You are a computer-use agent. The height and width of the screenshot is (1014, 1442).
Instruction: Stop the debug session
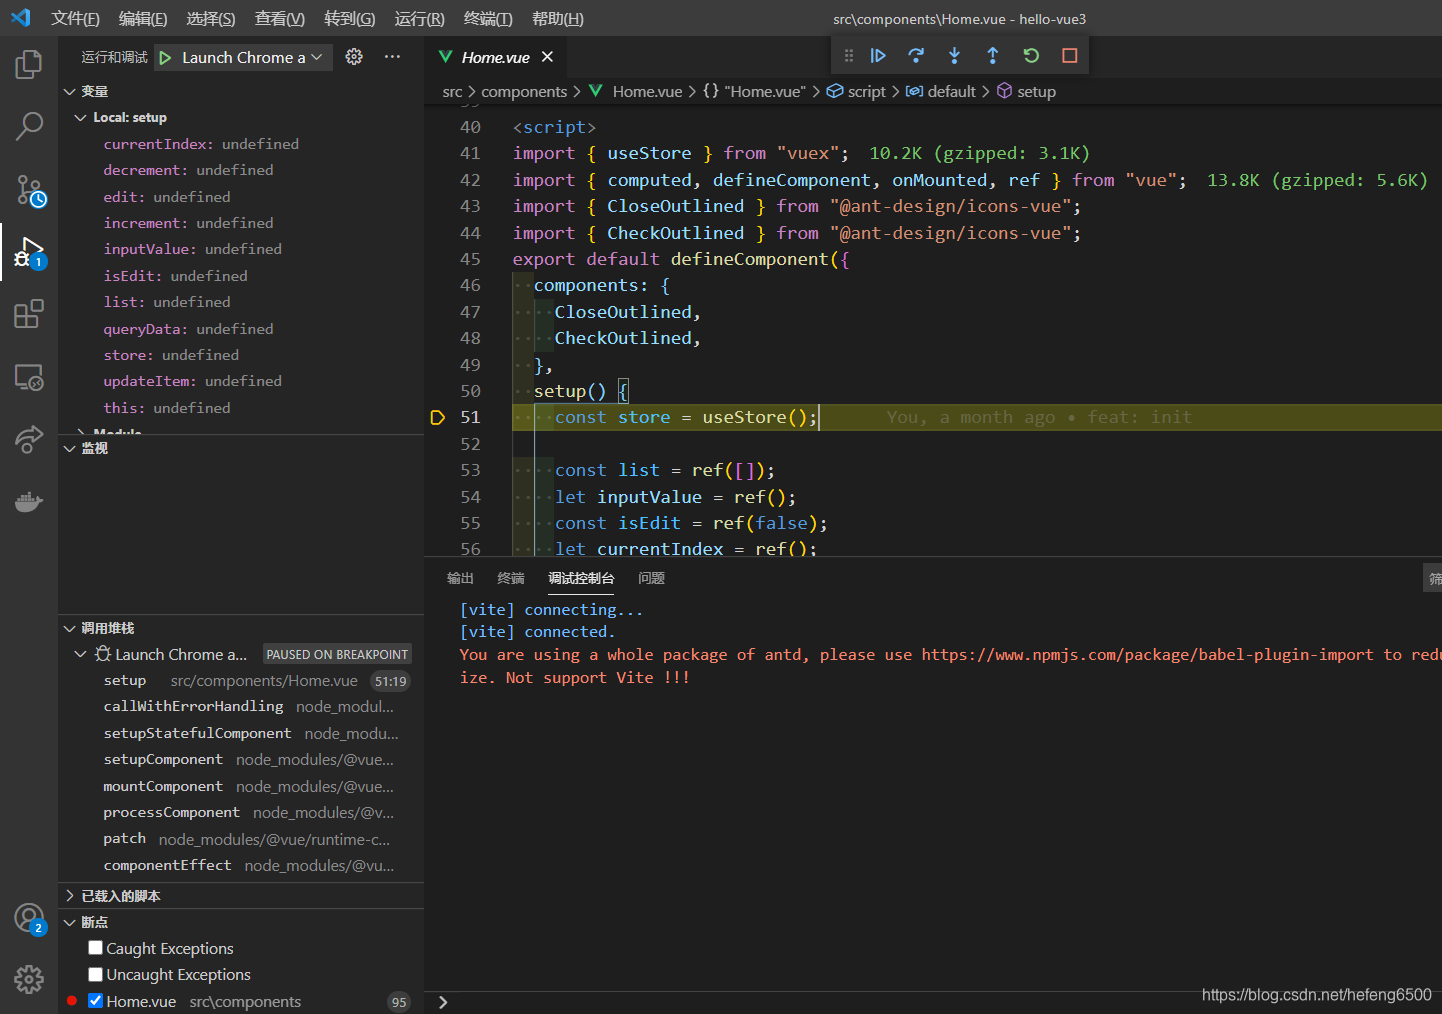(1069, 56)
